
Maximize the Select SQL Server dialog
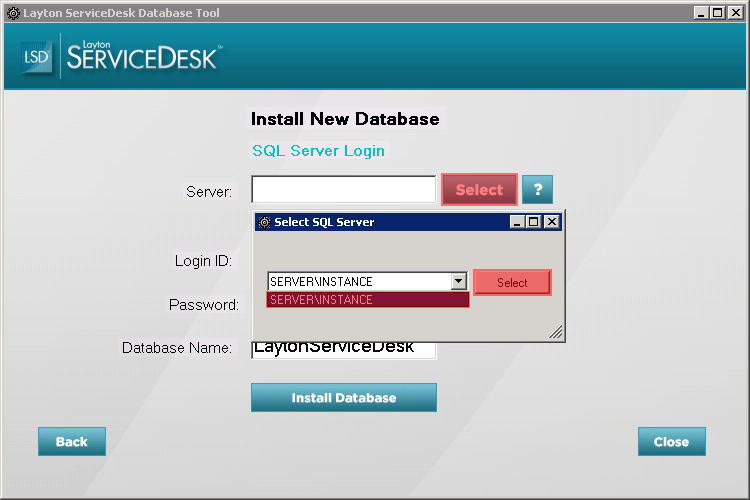tap(533, 222)
